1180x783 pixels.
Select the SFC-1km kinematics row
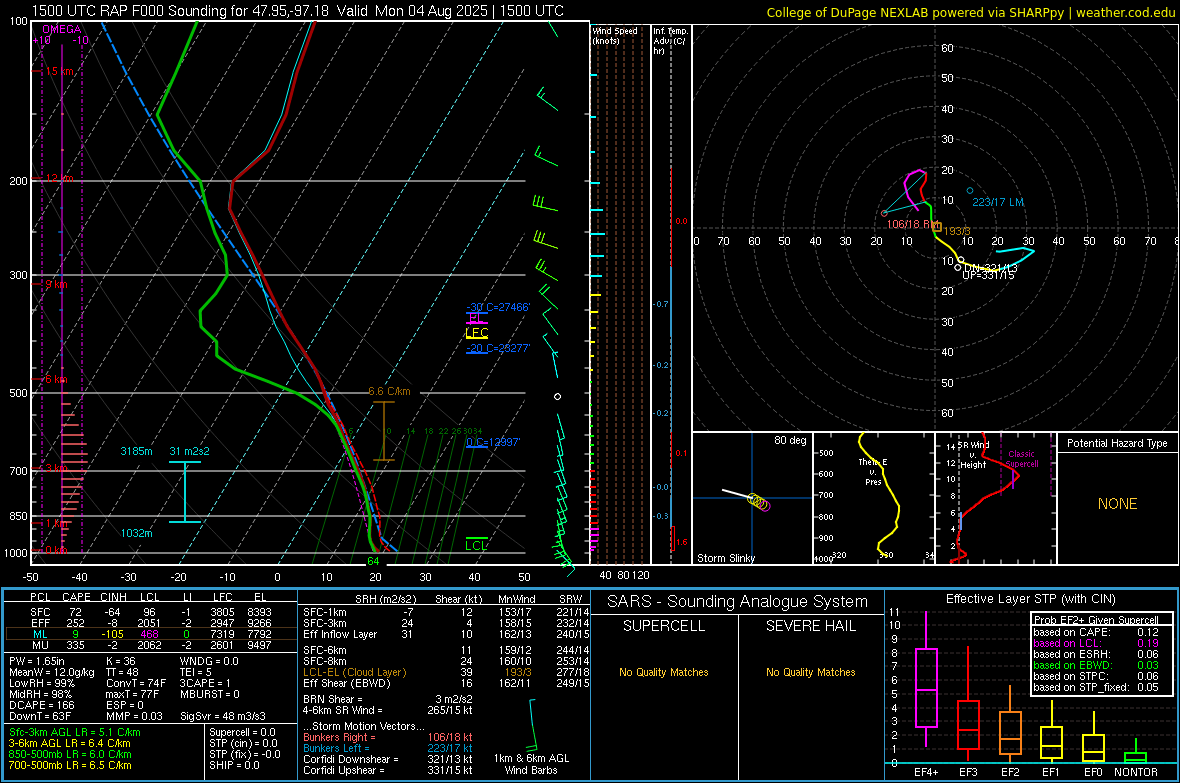[x=446, y=612]
